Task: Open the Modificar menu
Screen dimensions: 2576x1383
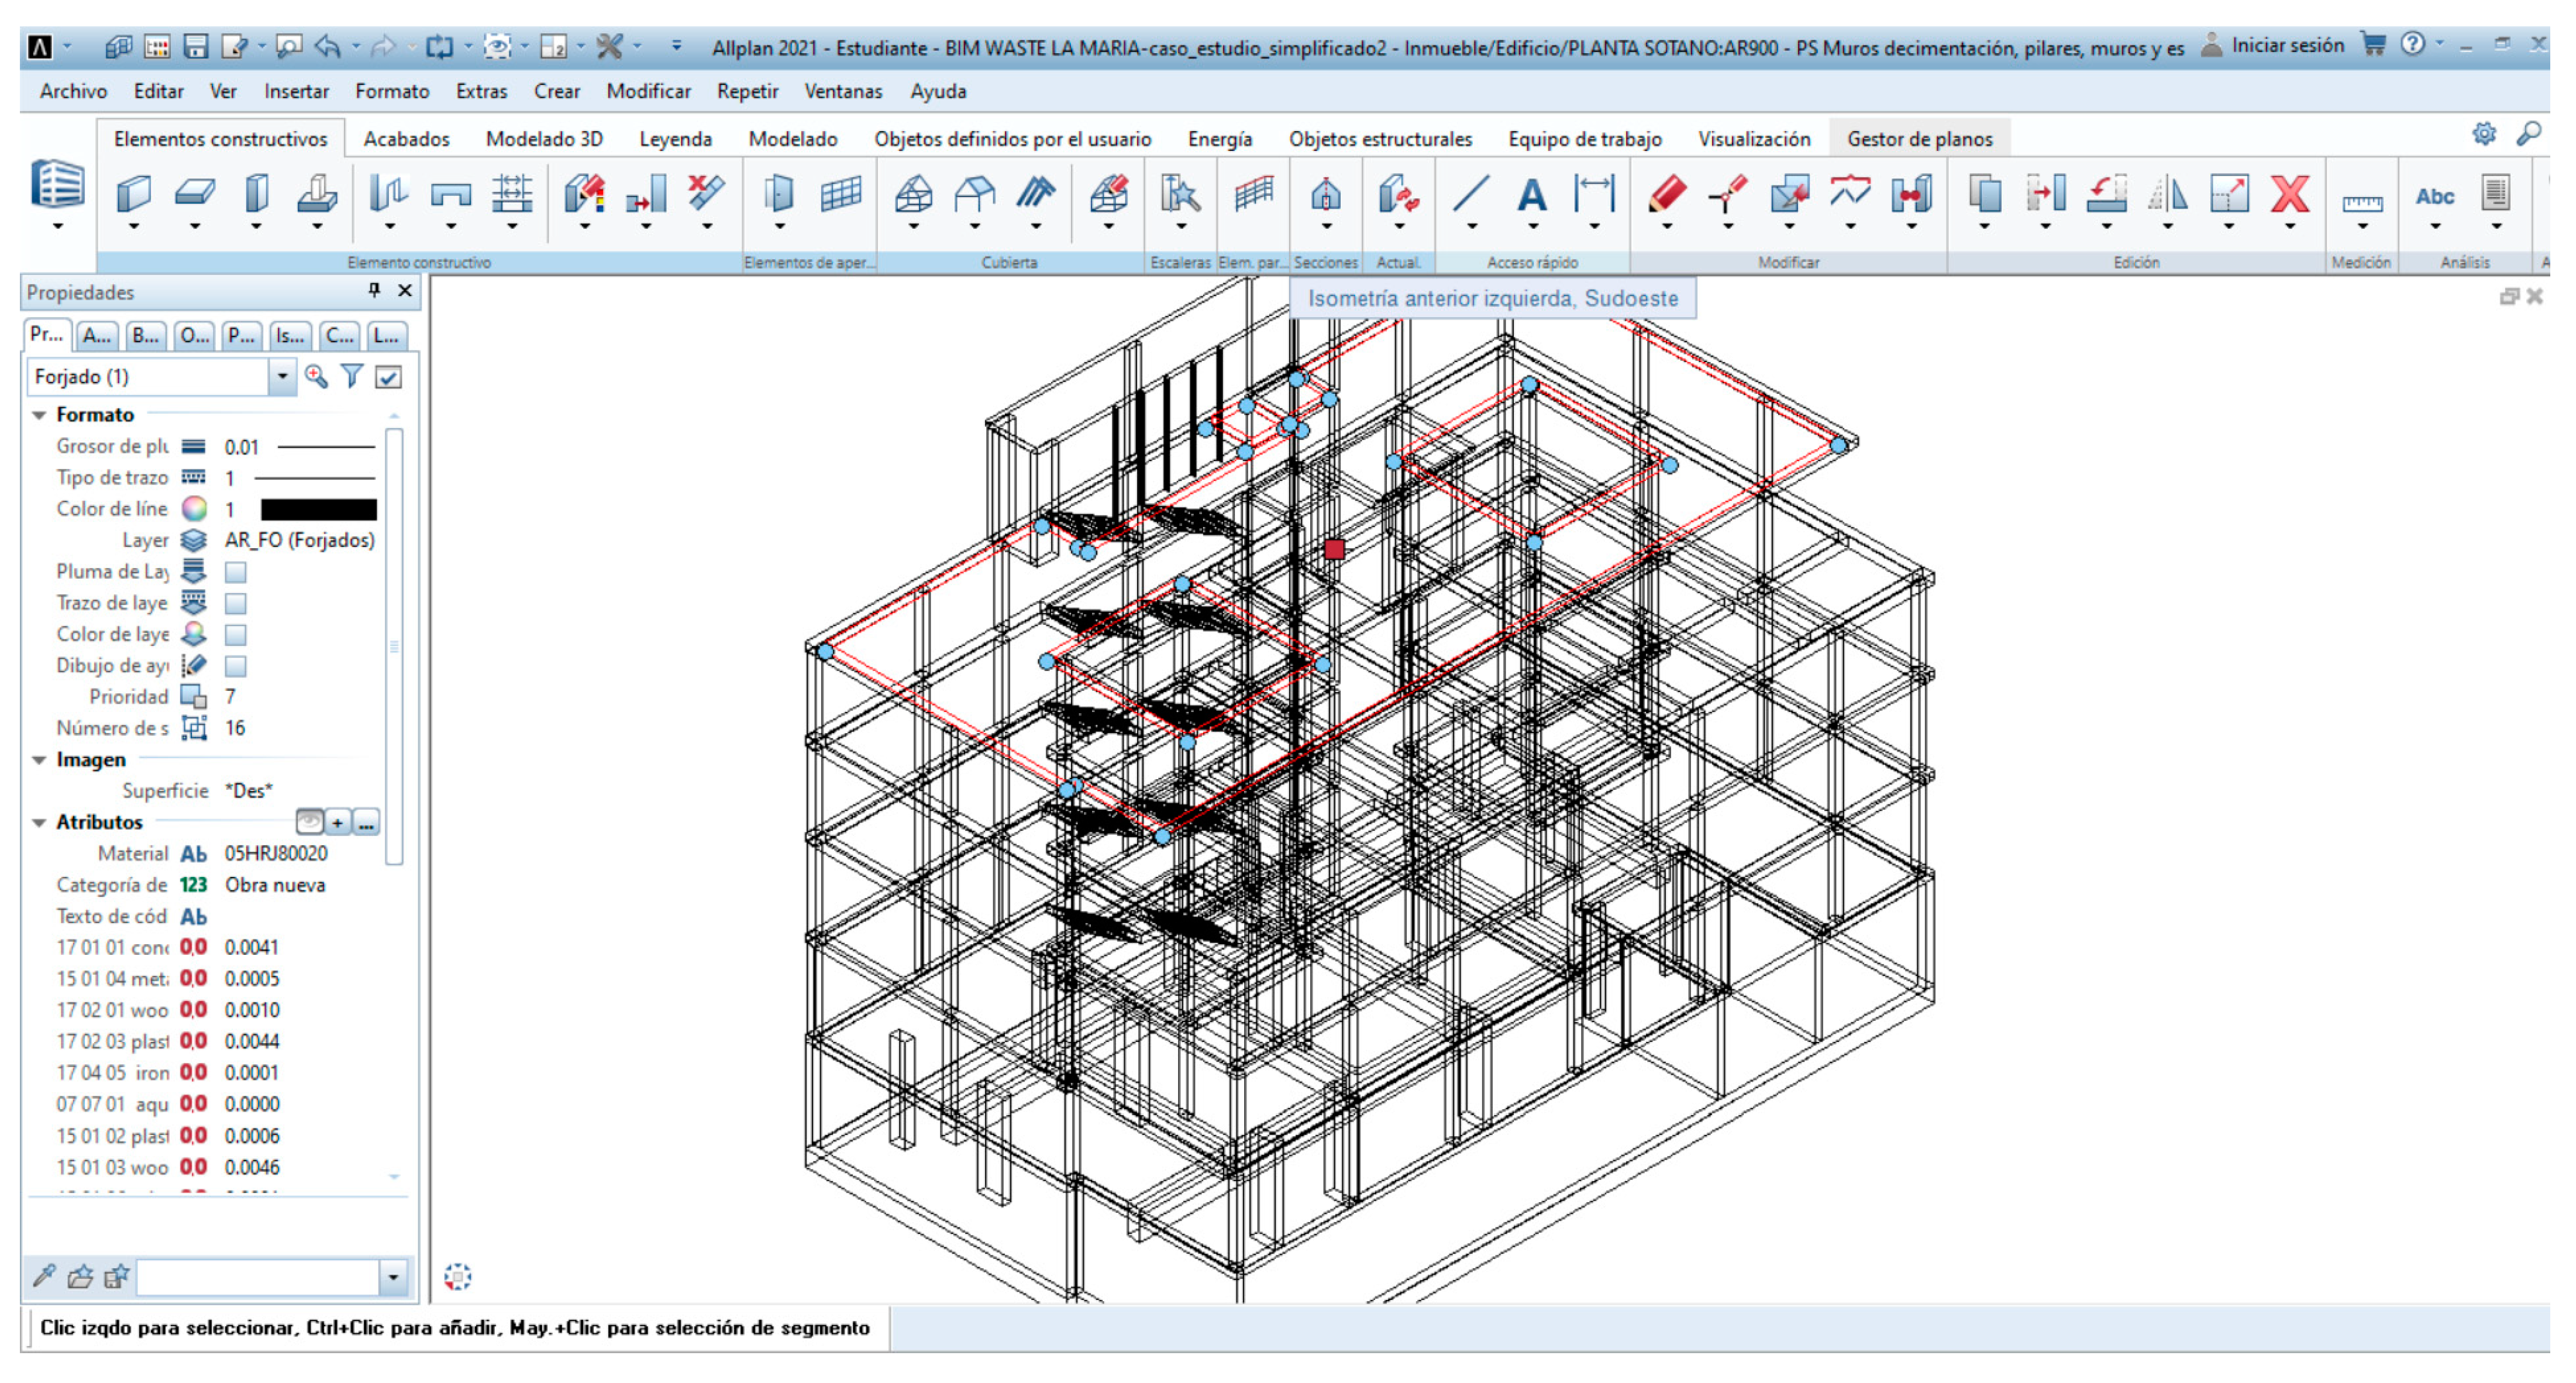Action: click(648, 91)
